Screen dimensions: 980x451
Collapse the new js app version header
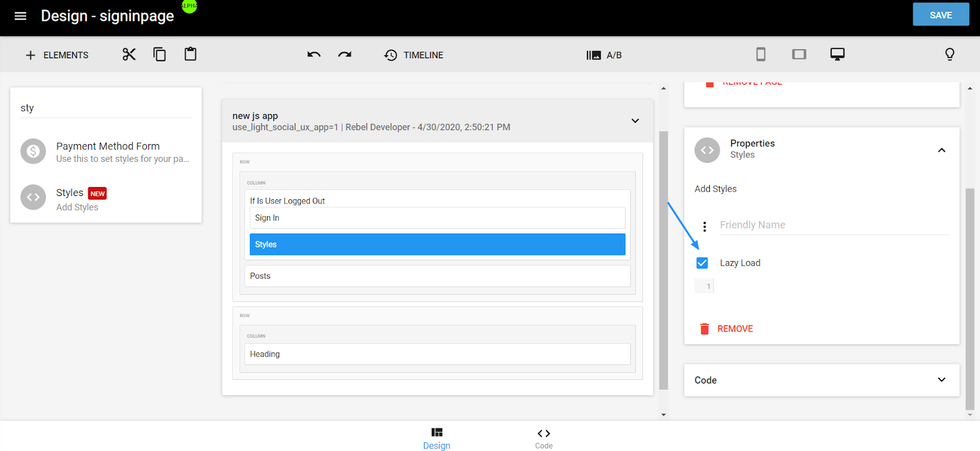(x=634, y=121)
